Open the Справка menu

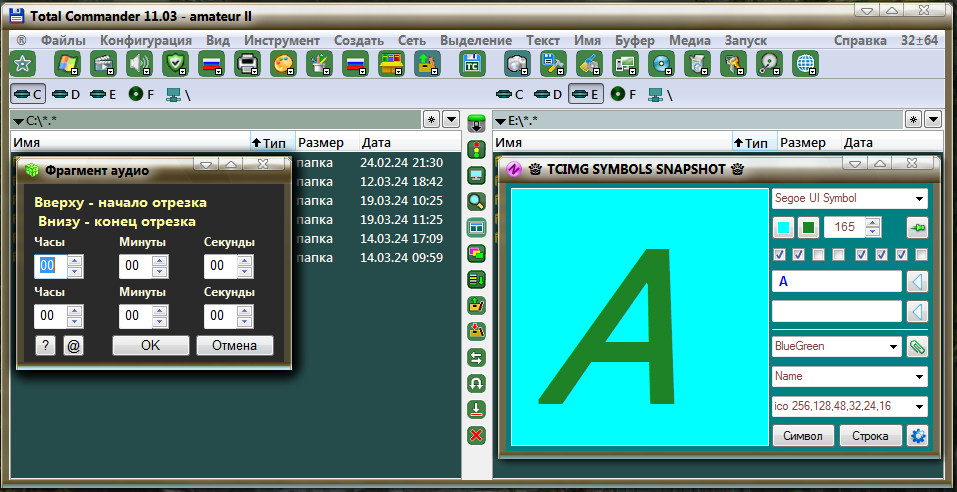click(860, 40)
